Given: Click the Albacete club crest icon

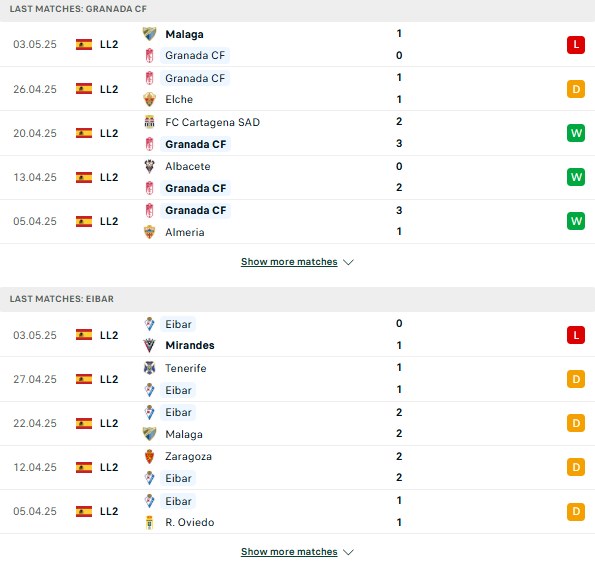Looking at the screenshot, I should coord(150,166).
